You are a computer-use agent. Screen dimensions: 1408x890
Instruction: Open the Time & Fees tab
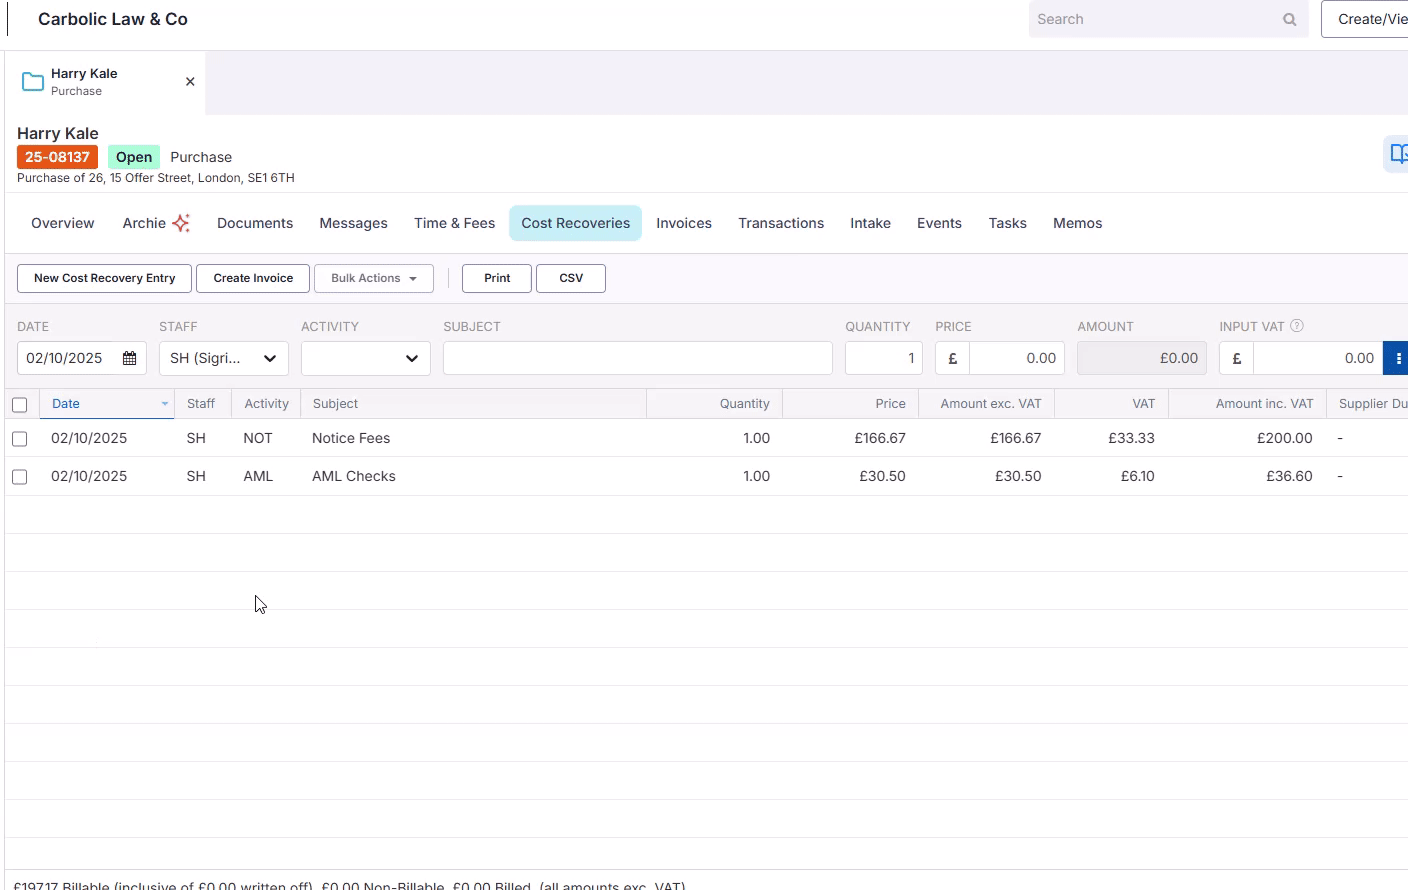(454, 223)
